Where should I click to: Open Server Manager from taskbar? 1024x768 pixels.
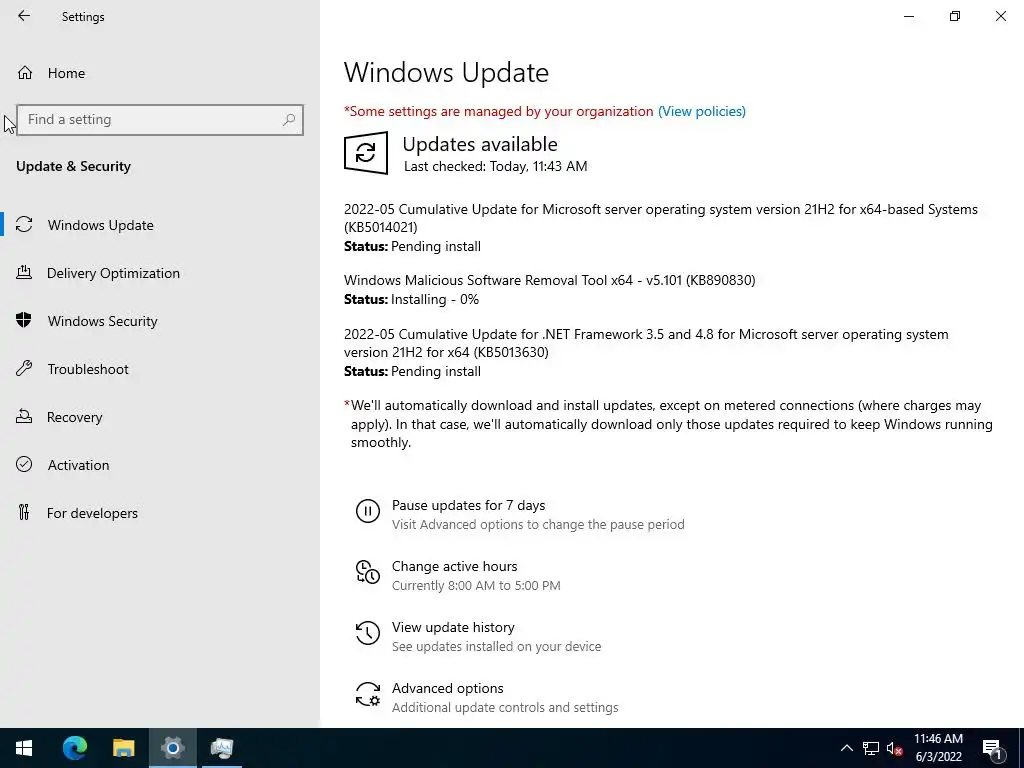tap(221, 748)
